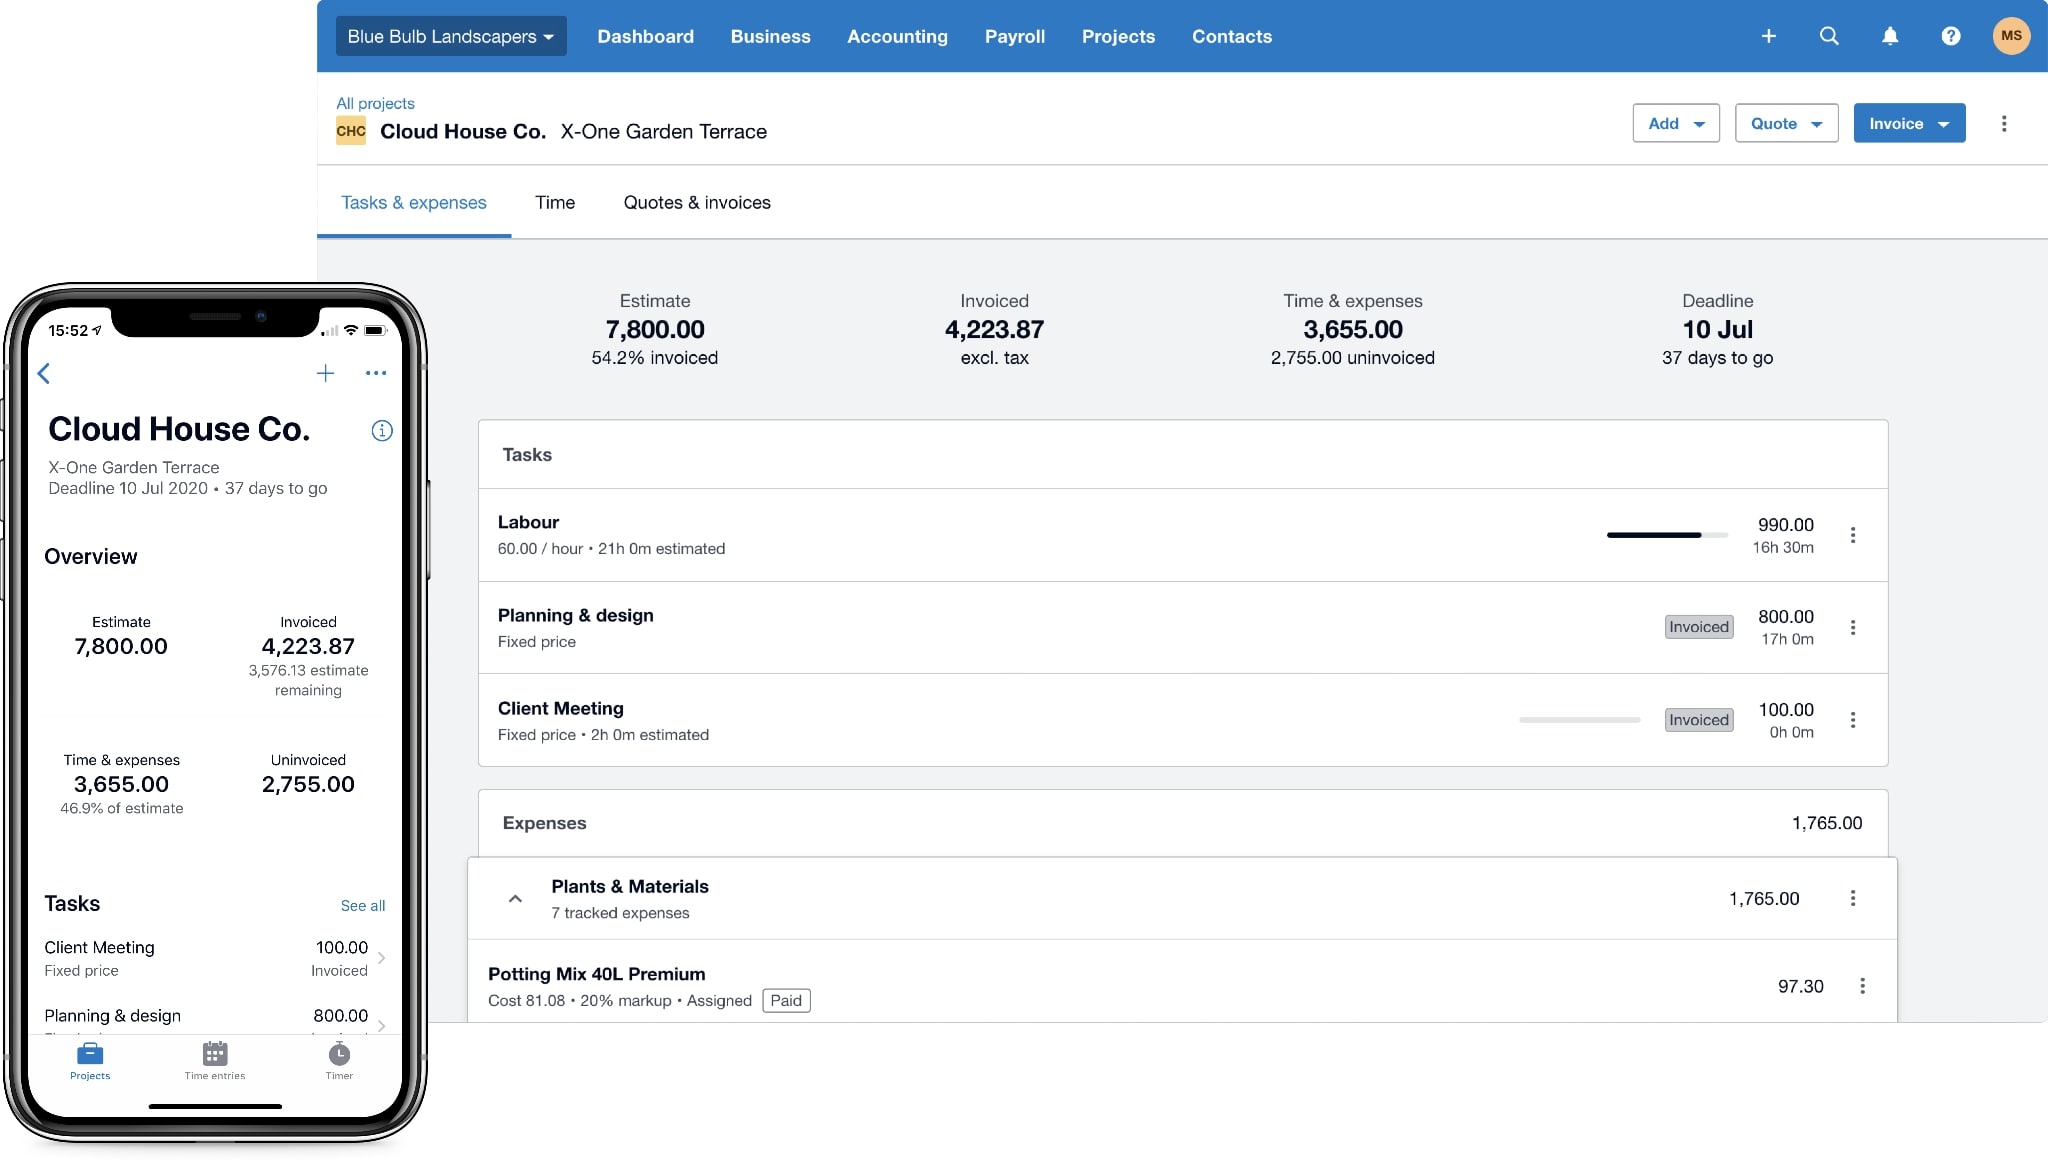Tap the project info icon on the phone
Image resolution: width=2048 pixels, height=1165 pixels.
pyautogui.click(x=381, y=430)
